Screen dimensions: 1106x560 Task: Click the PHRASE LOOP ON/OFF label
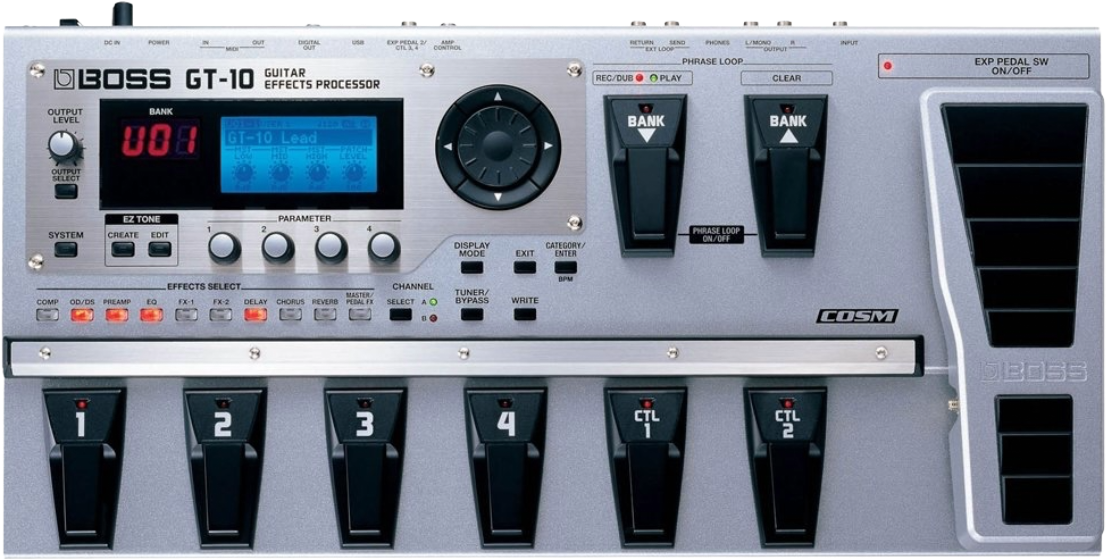[716, 234]
